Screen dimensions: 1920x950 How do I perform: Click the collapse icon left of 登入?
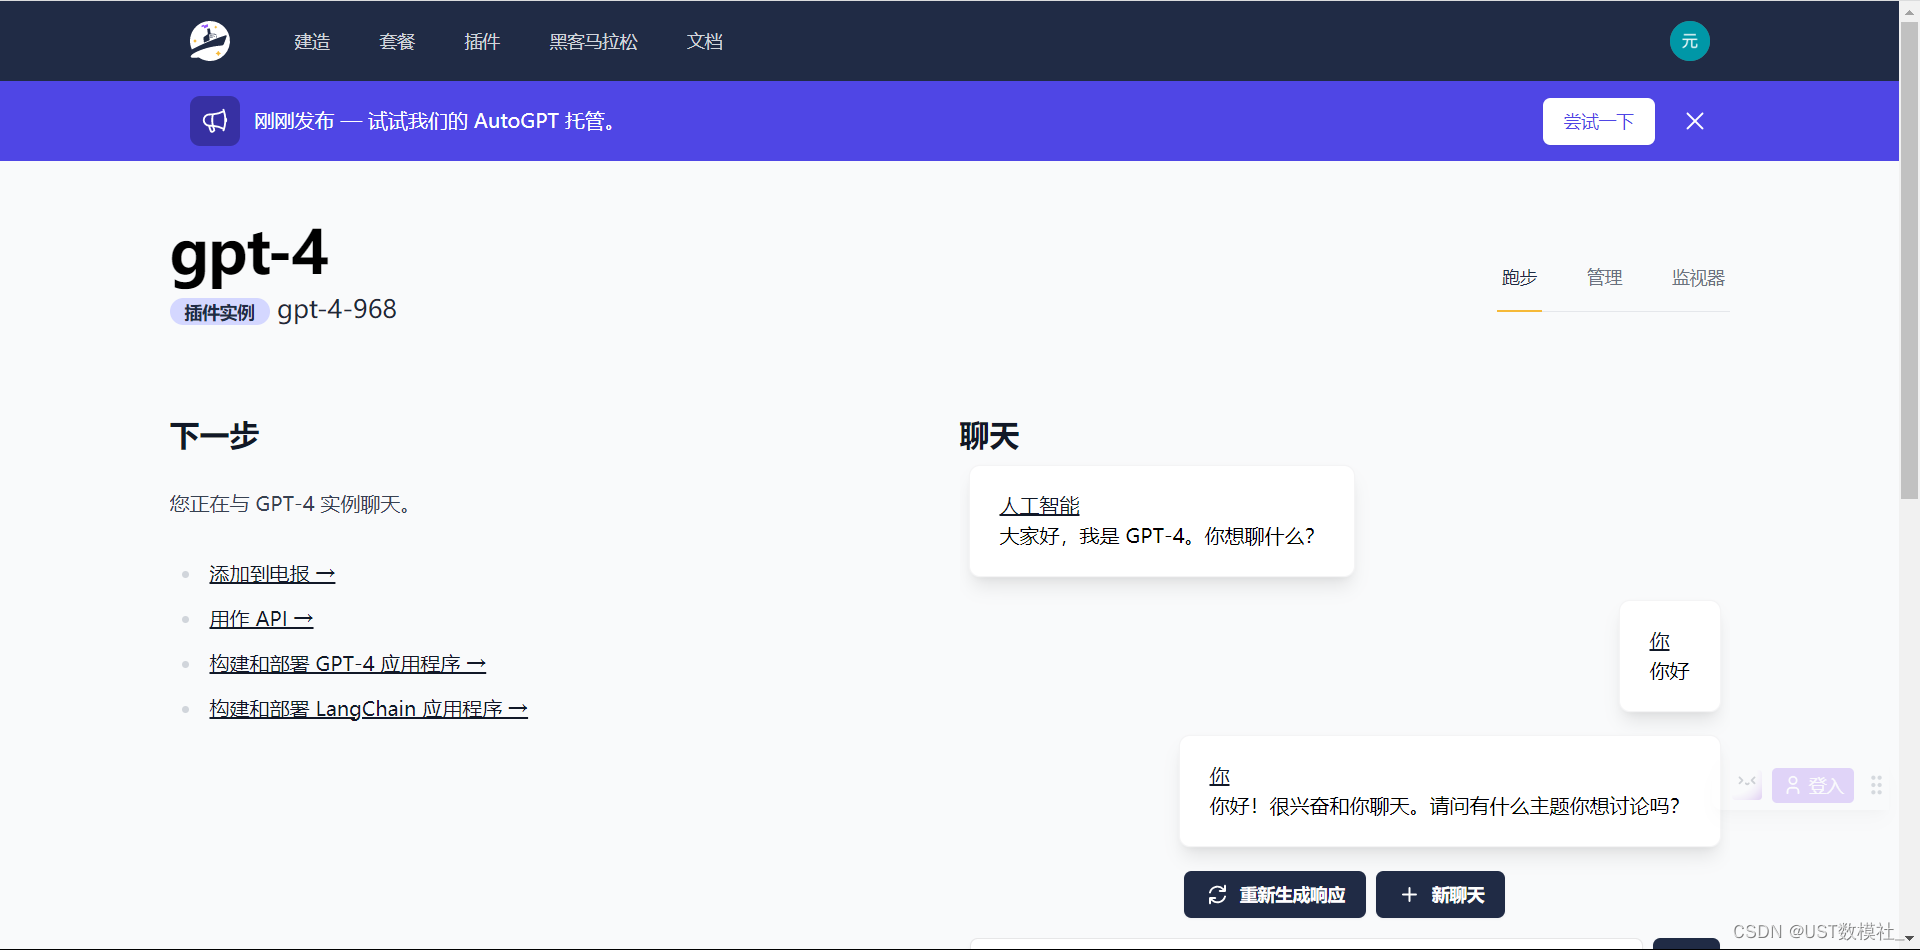1748,783
